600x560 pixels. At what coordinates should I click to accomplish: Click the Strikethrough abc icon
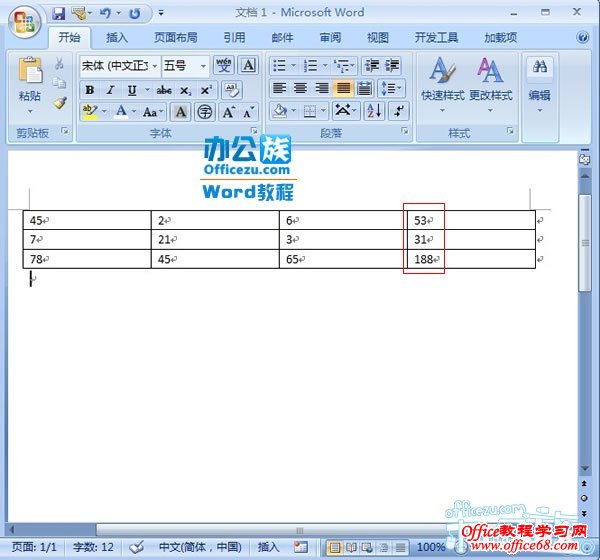tap(164, 90)
